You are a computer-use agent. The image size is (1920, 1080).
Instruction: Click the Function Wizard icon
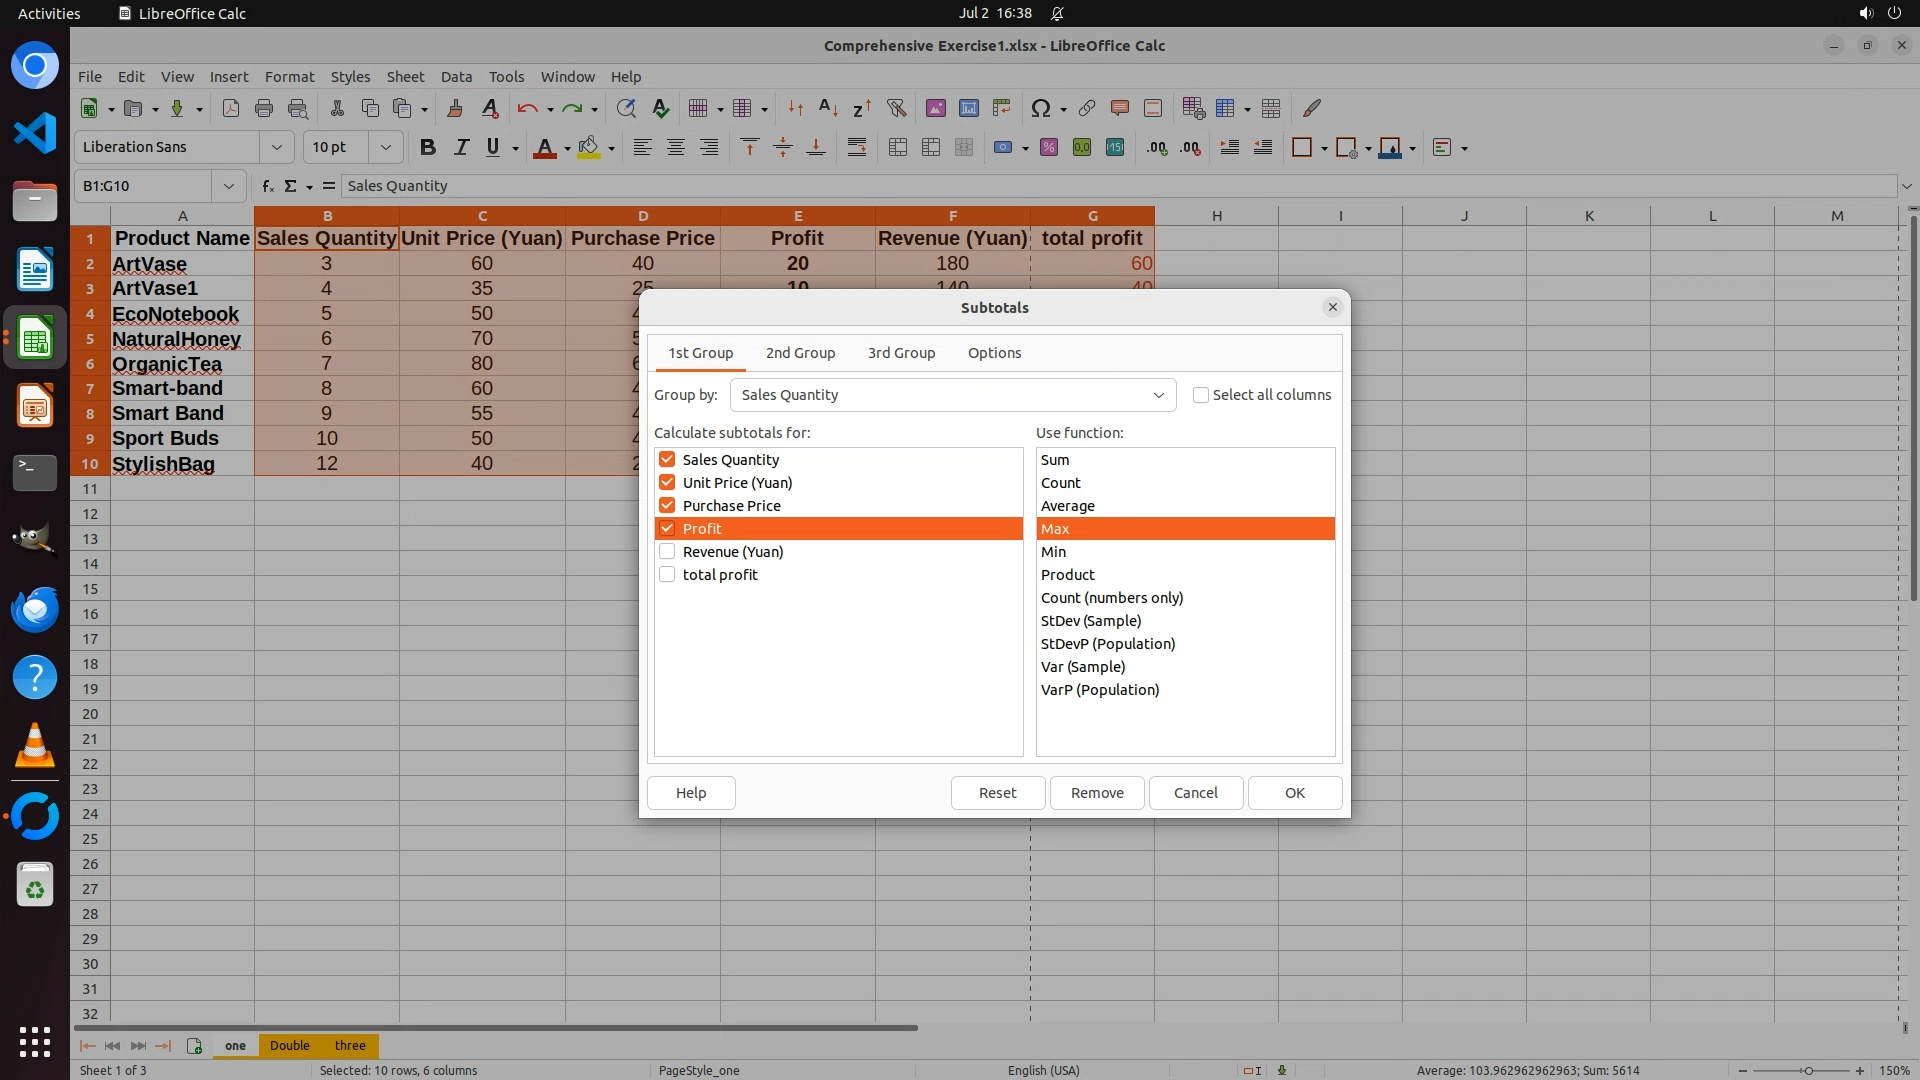pos(267,186)
